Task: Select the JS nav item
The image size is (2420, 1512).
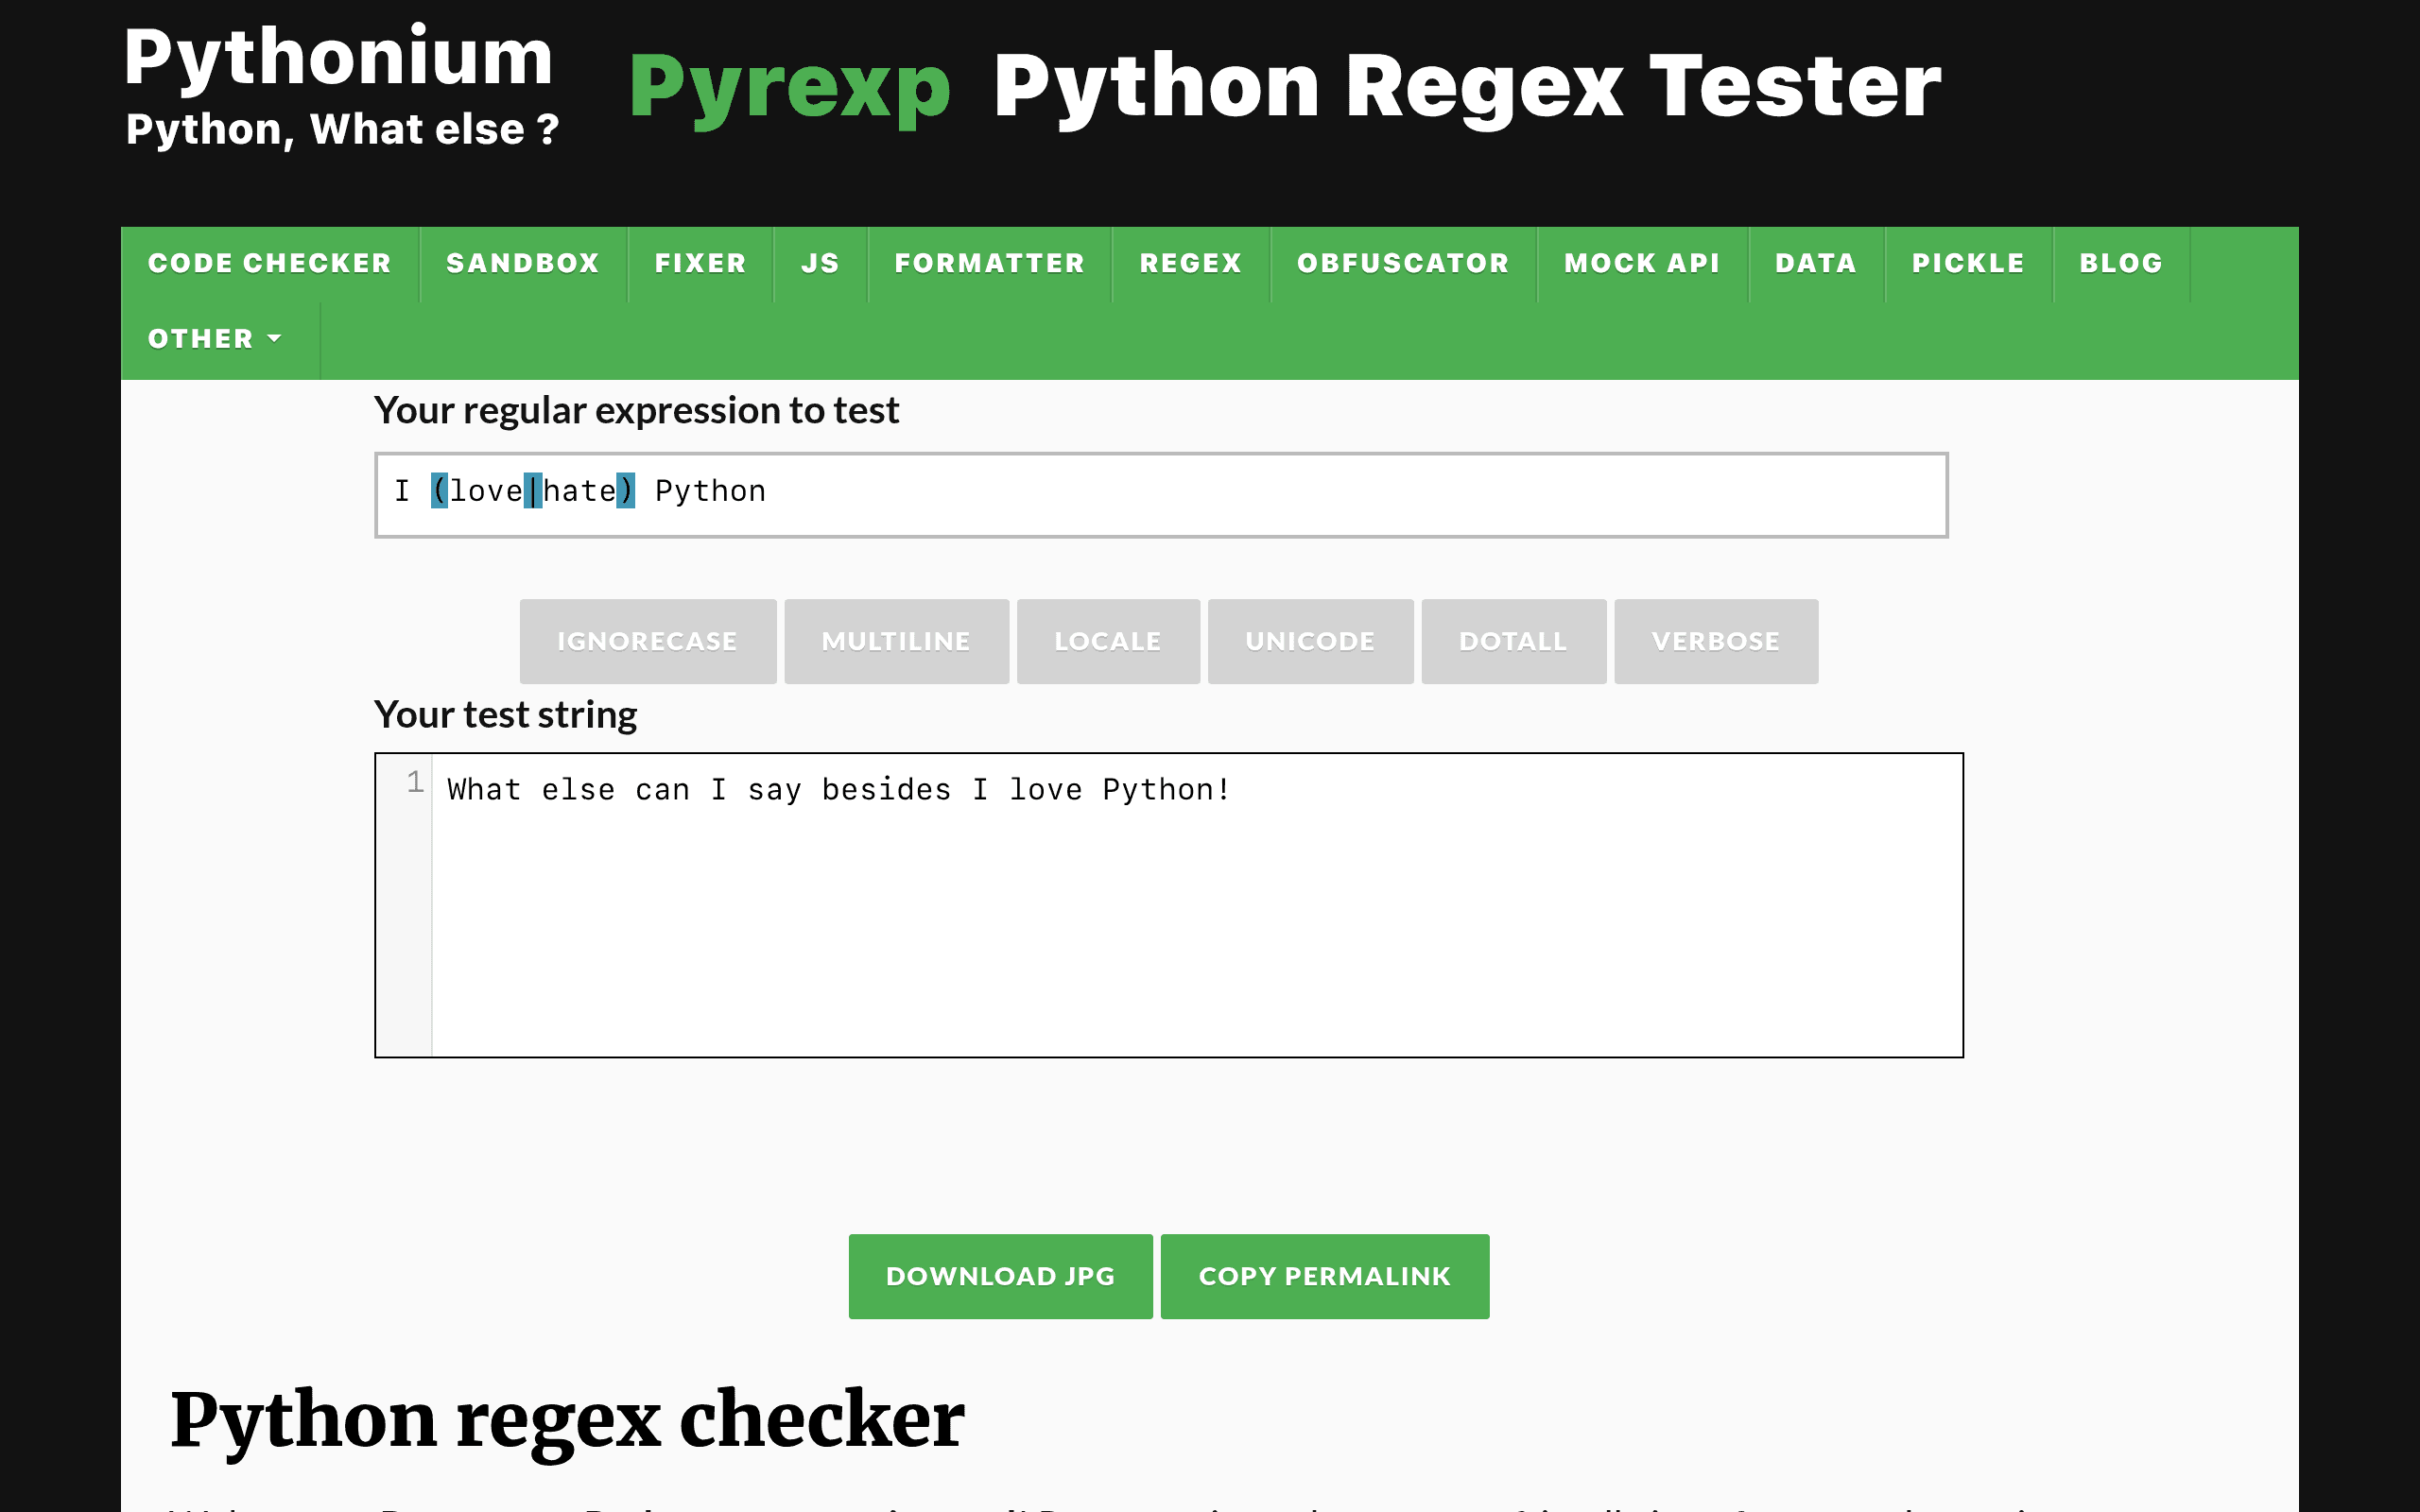Action: 820,264
